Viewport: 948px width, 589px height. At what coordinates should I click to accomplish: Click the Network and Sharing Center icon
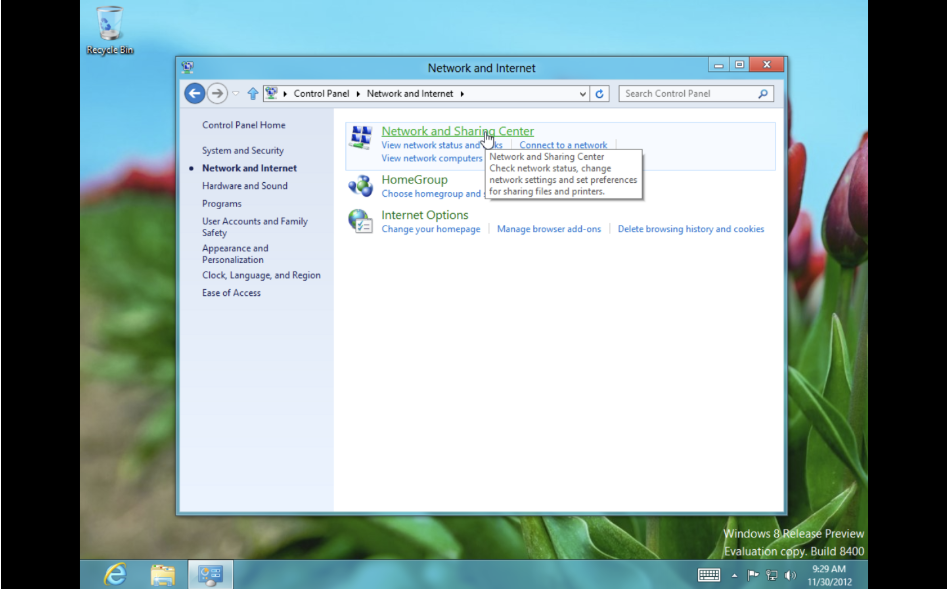click(360, 138)
